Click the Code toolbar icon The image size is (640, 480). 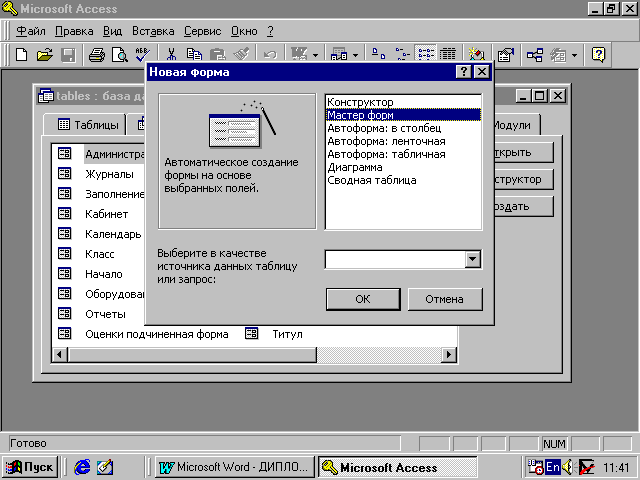coord(476,55)
